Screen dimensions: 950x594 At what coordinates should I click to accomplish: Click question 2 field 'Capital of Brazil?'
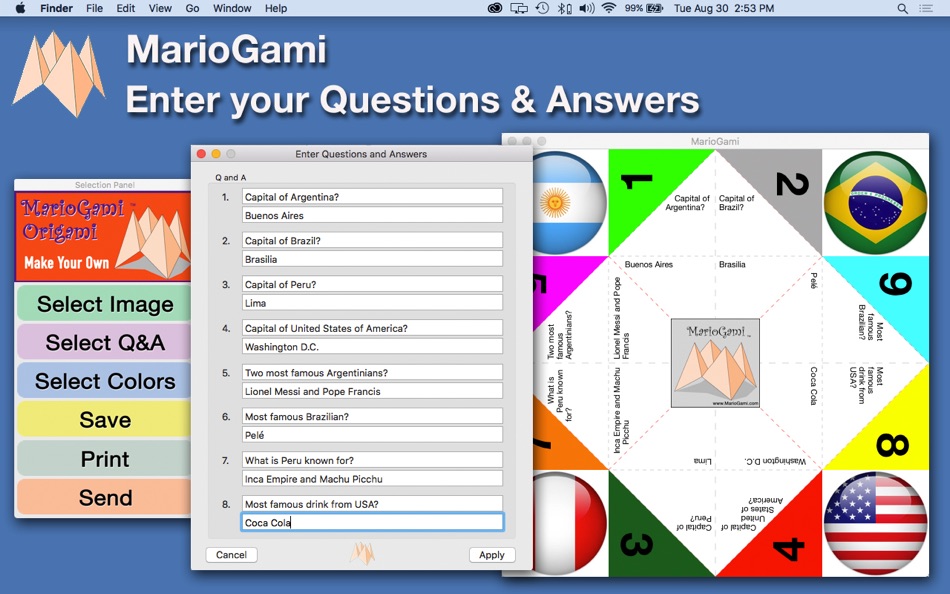(372, 240)
